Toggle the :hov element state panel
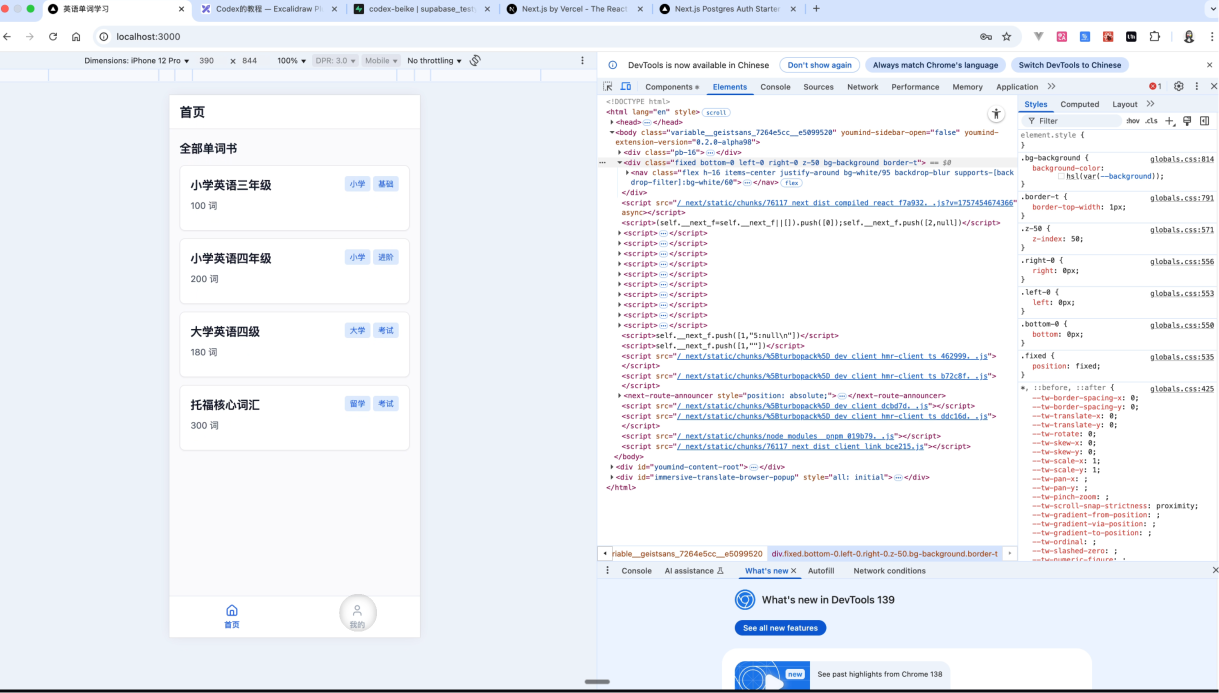This screenshot has height=693, width=1219. (x=1132, y=121)
